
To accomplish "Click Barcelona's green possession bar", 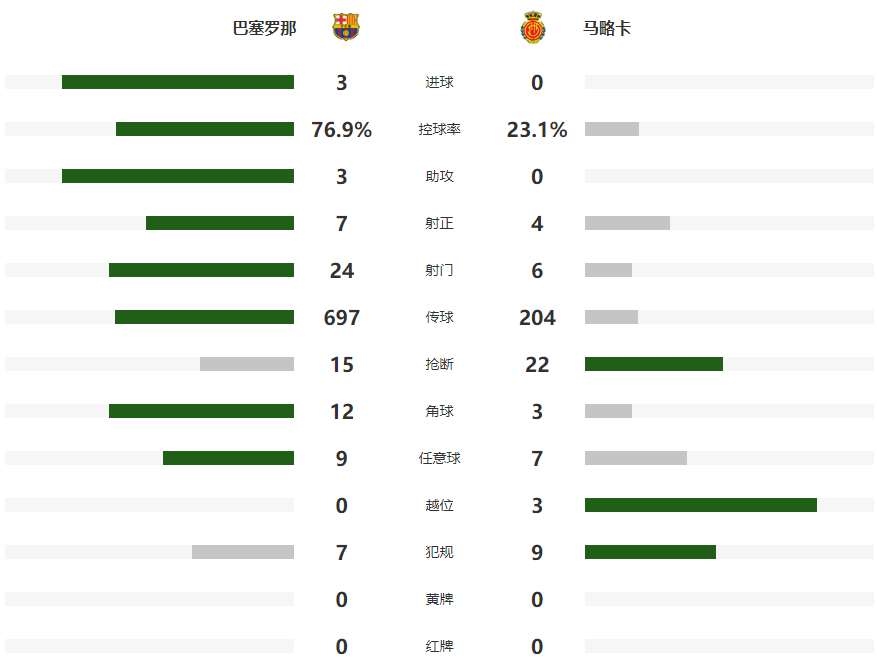I will point(205,129).
